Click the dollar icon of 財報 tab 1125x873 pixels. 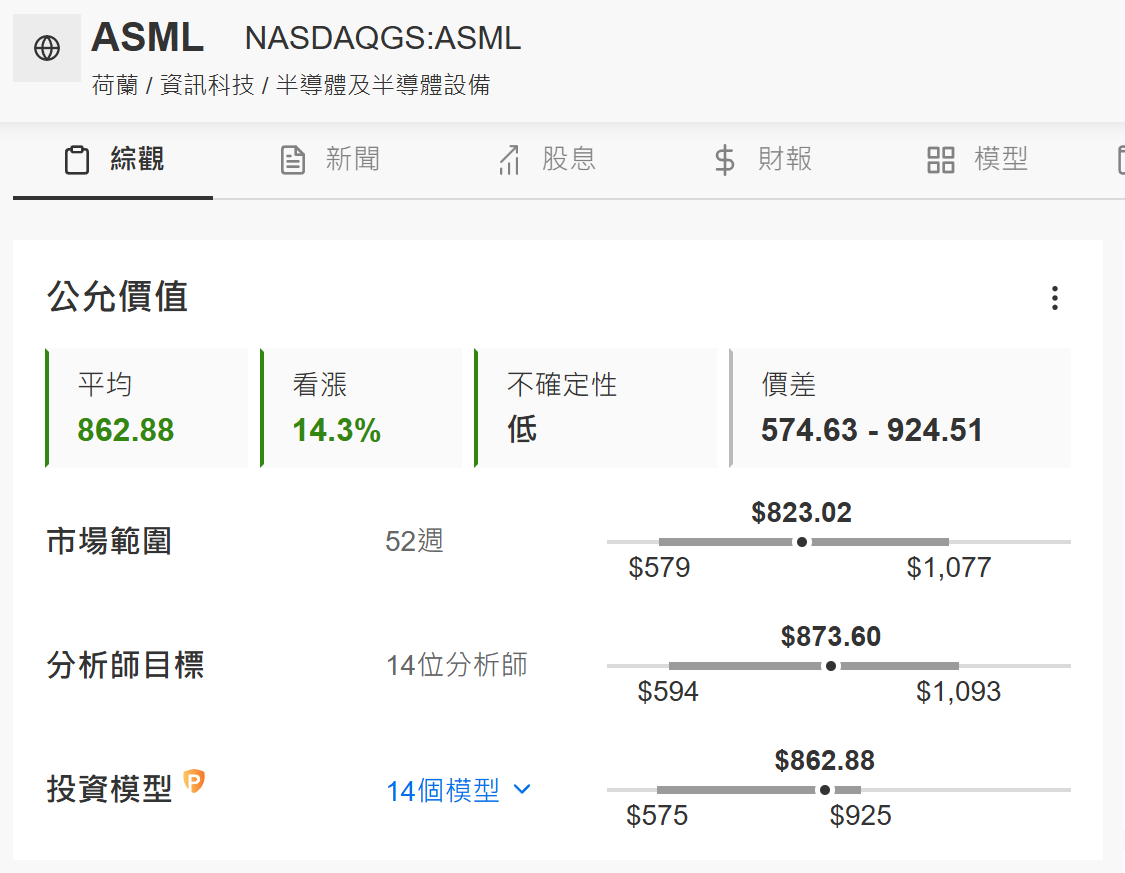pyautogui.click(x=725, y=160)
